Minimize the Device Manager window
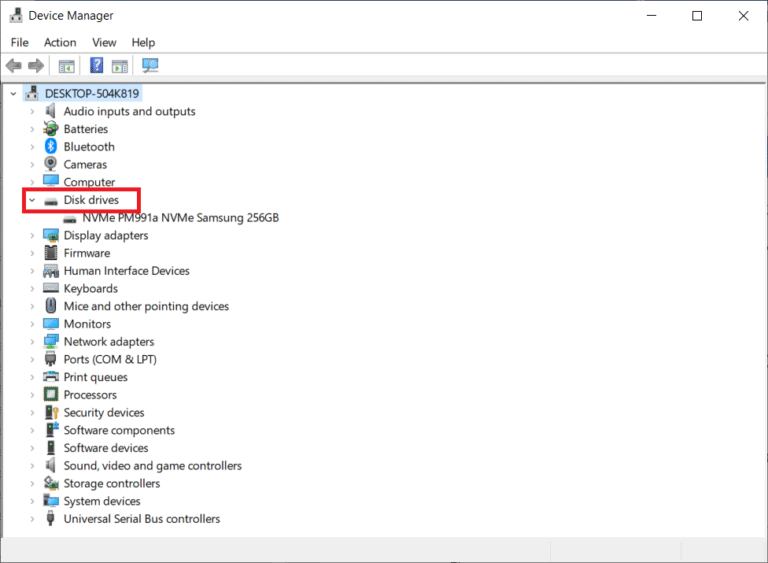Viewport: 768px width, 563px height. 651,16
